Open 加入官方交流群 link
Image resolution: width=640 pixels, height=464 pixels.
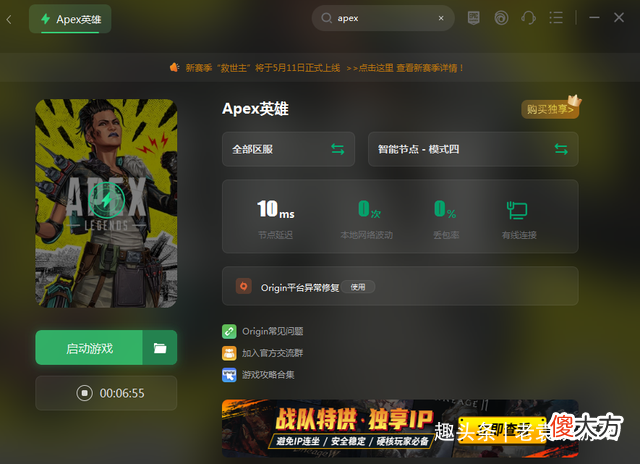tap(273, 353)
